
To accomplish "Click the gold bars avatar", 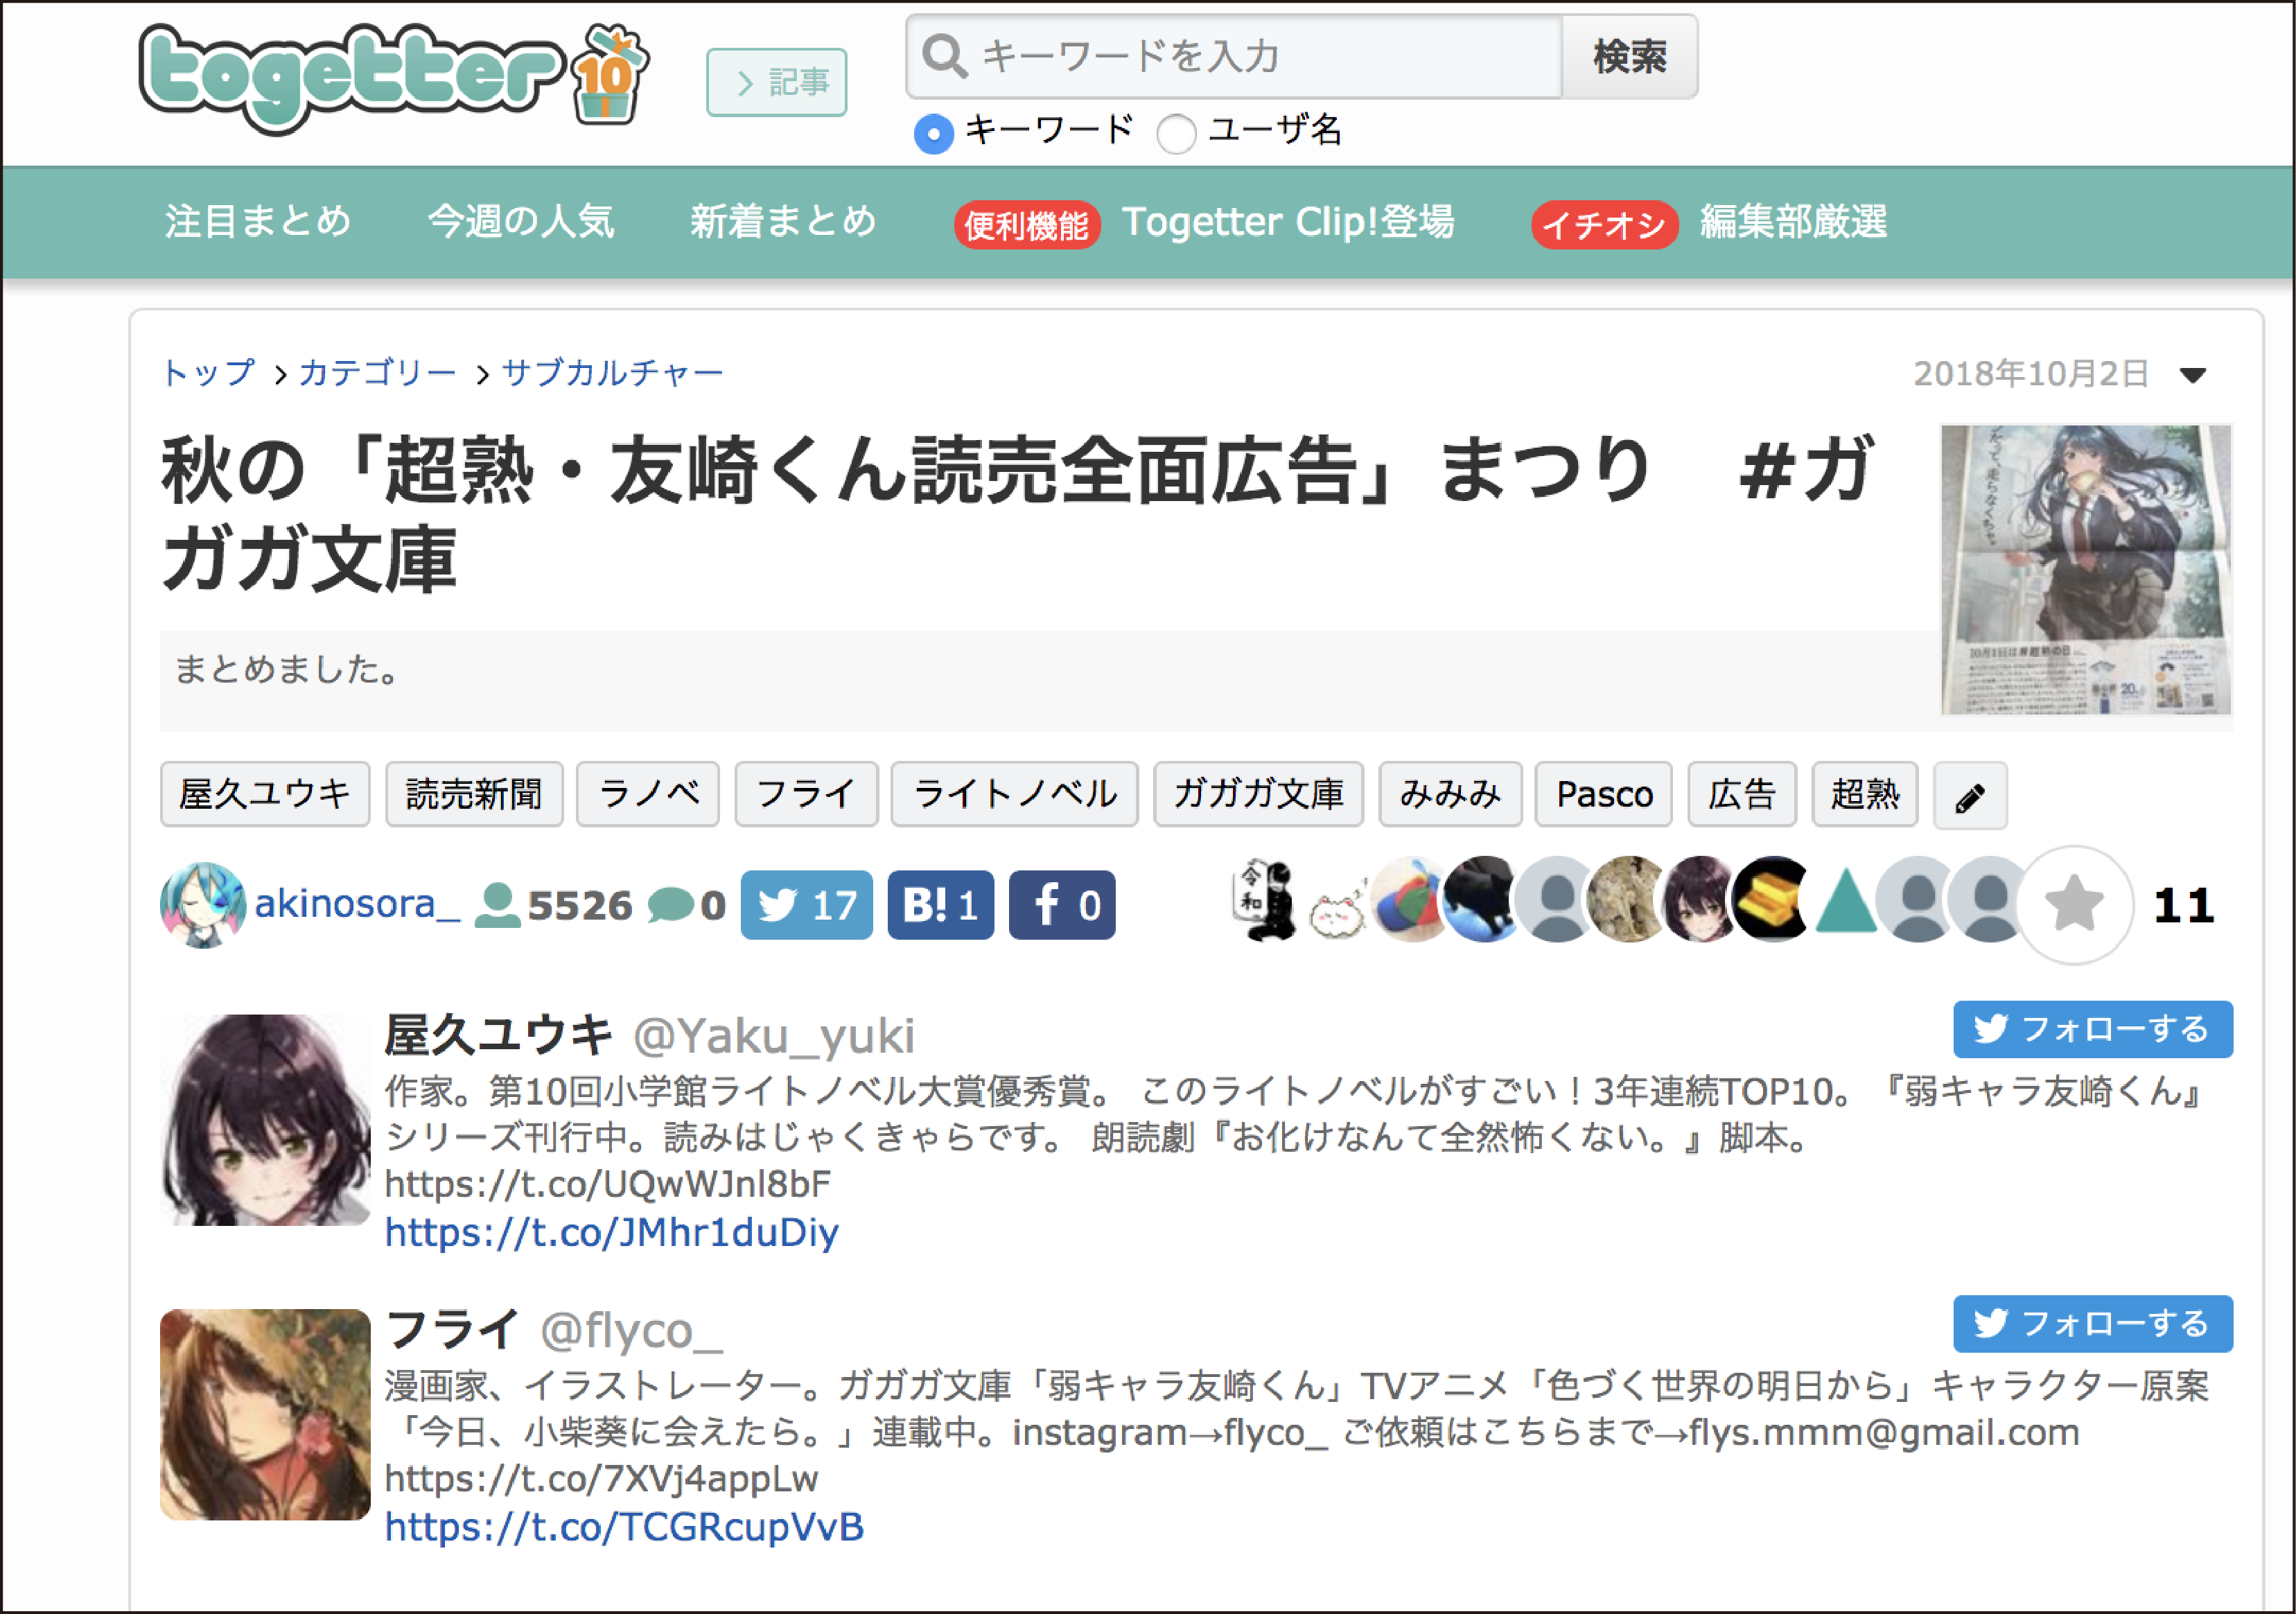I will click(1771, 899).
